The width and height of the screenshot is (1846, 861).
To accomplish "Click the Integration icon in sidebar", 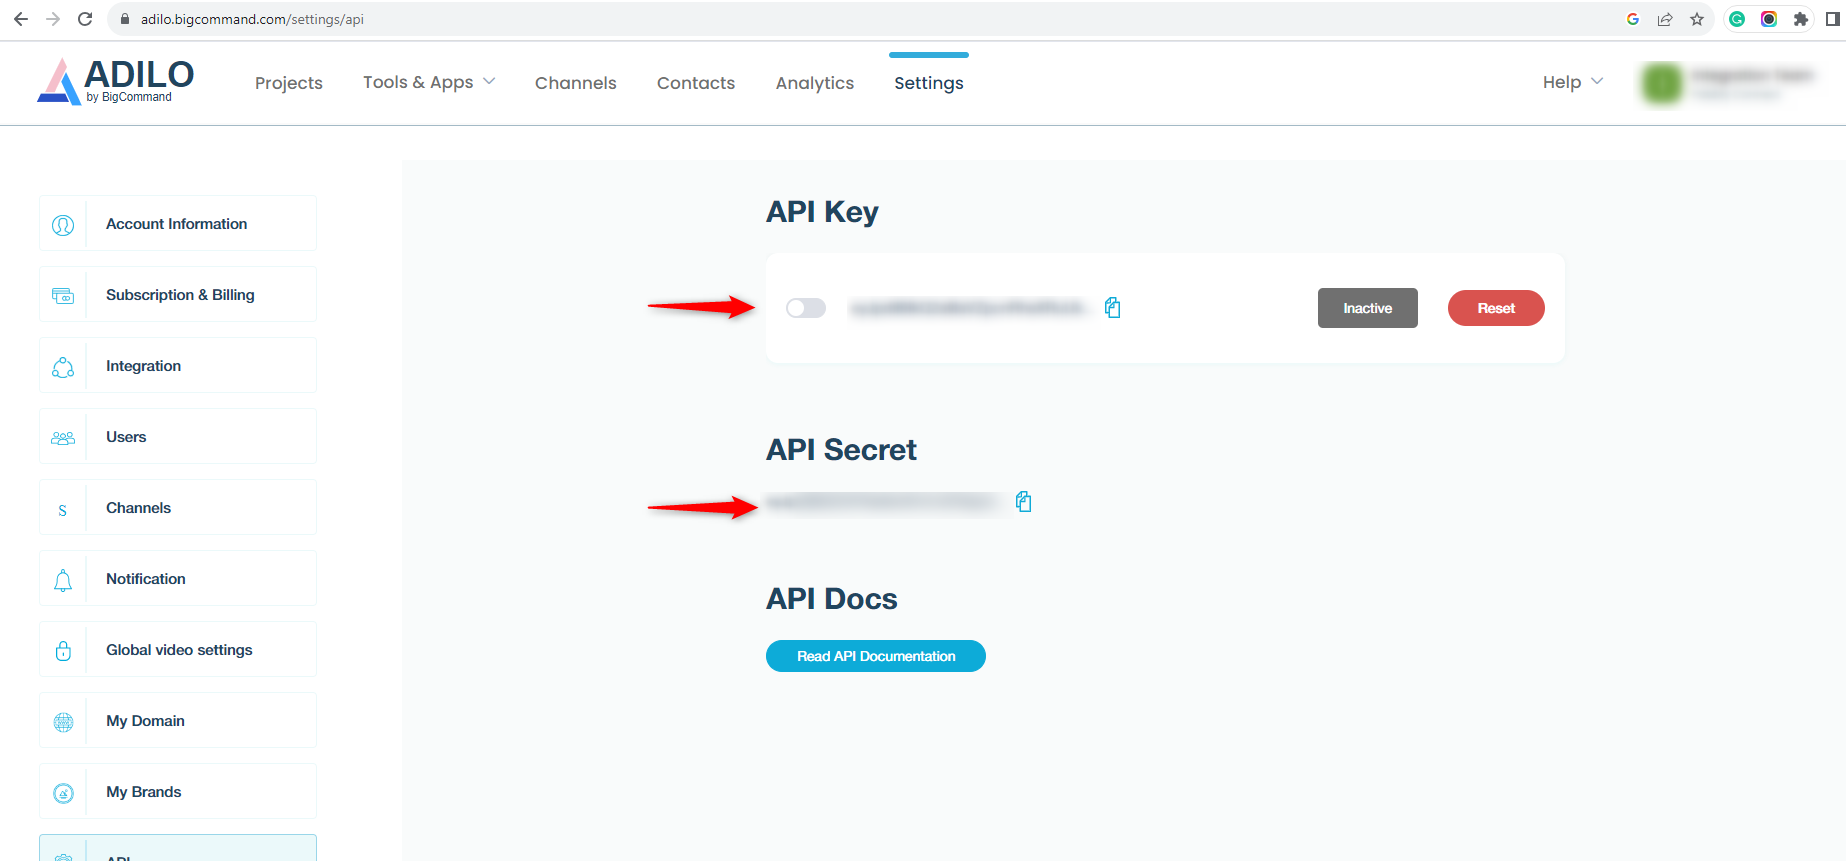I will [x=63, y=367].
